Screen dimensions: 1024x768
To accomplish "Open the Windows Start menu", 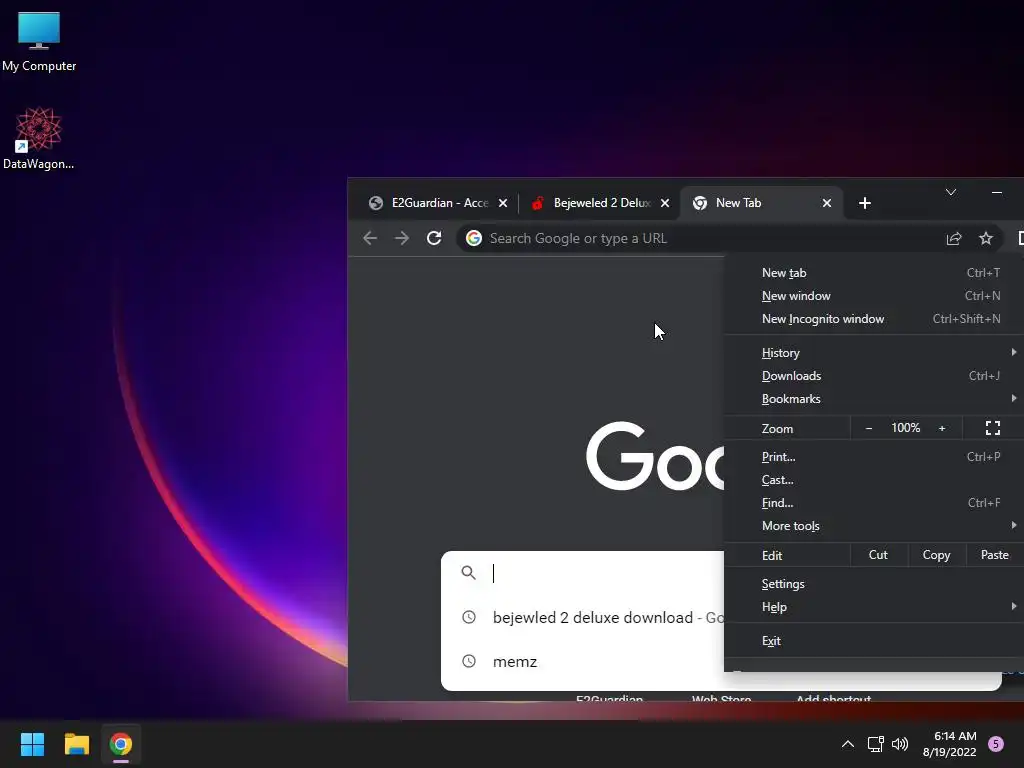I will click(32, 744).
